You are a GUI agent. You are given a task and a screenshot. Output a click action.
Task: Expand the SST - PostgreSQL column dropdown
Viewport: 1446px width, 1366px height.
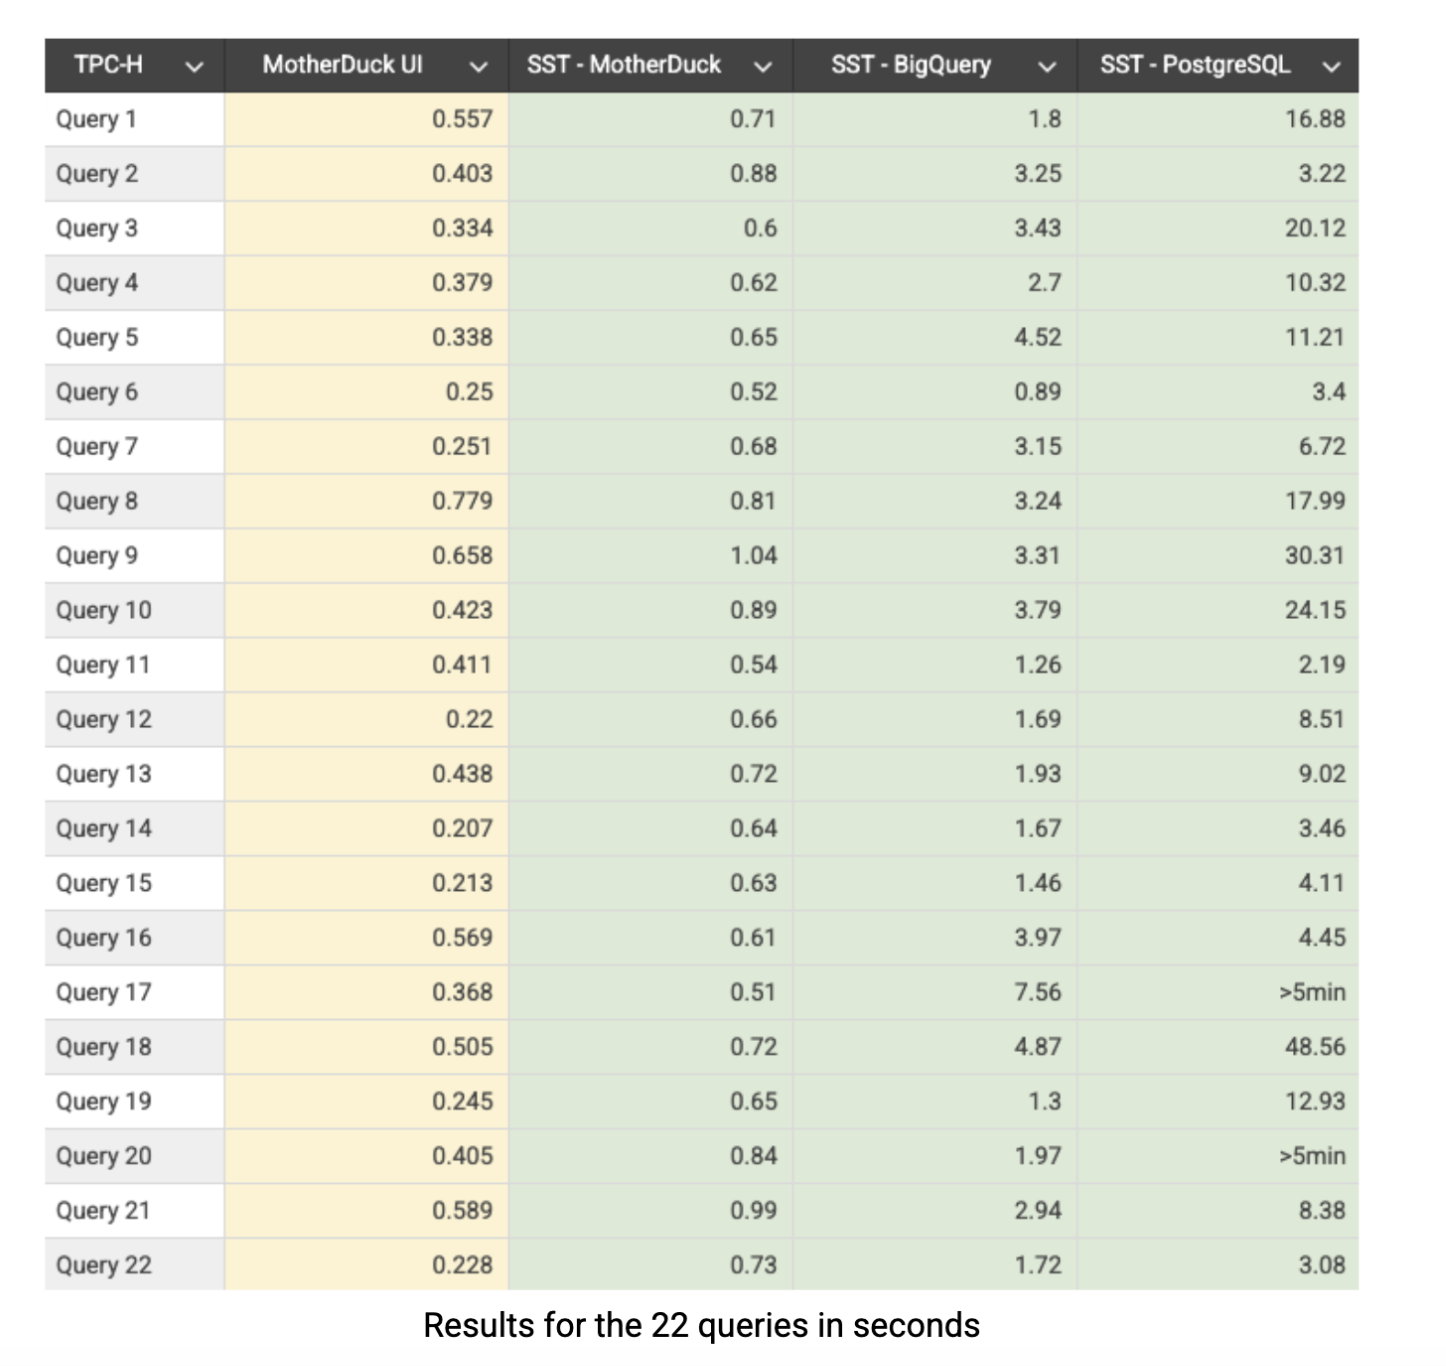(x=1331, y=67)
